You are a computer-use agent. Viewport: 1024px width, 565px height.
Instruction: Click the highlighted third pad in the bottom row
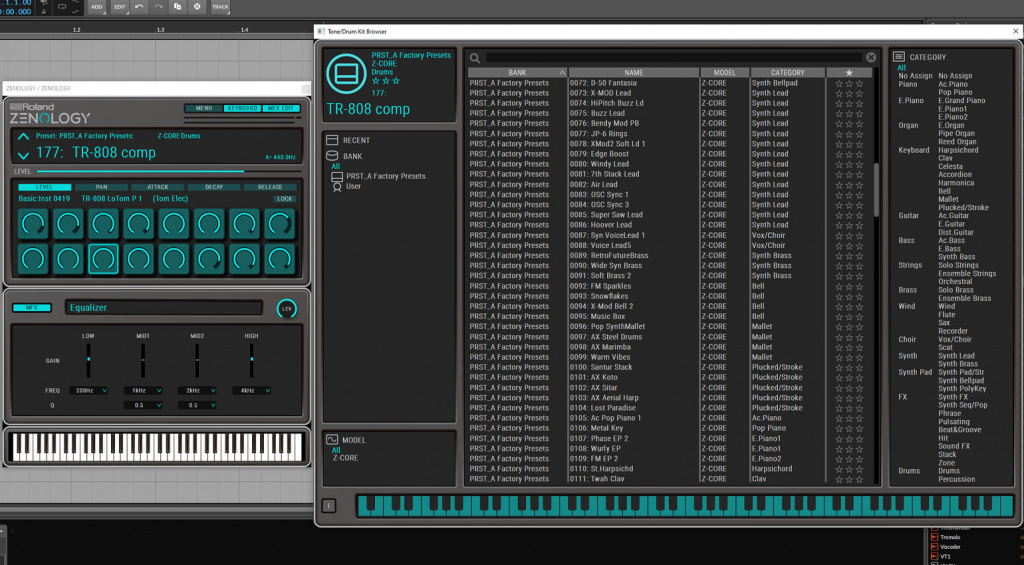(103, 259)
